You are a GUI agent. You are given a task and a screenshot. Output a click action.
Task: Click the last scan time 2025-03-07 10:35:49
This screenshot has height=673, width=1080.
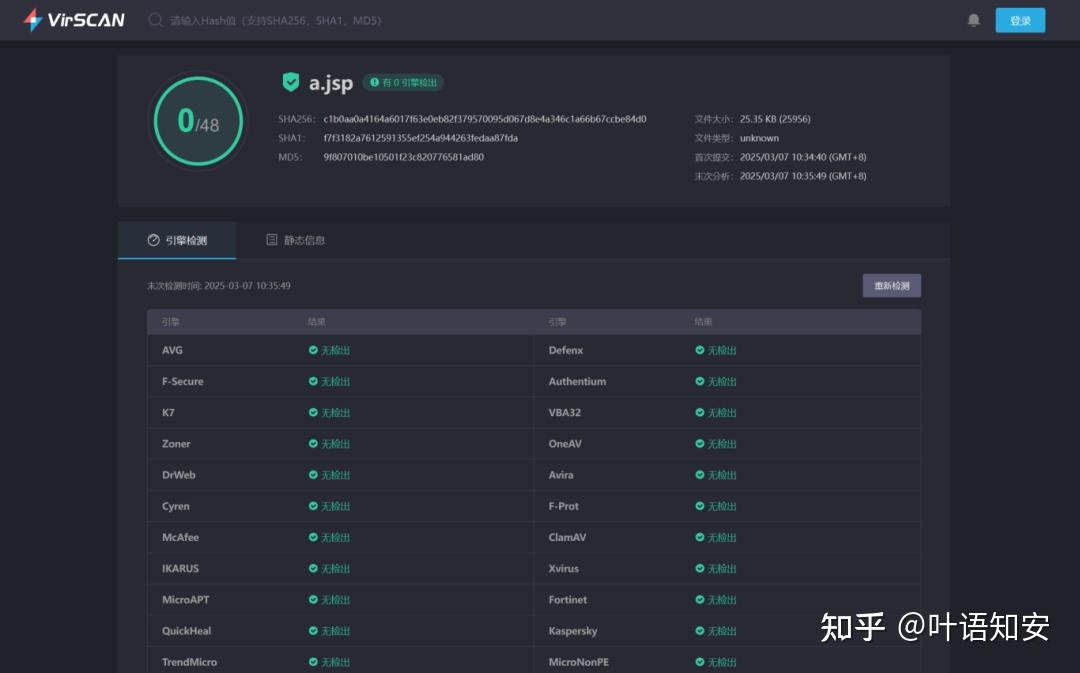(247, 286)
